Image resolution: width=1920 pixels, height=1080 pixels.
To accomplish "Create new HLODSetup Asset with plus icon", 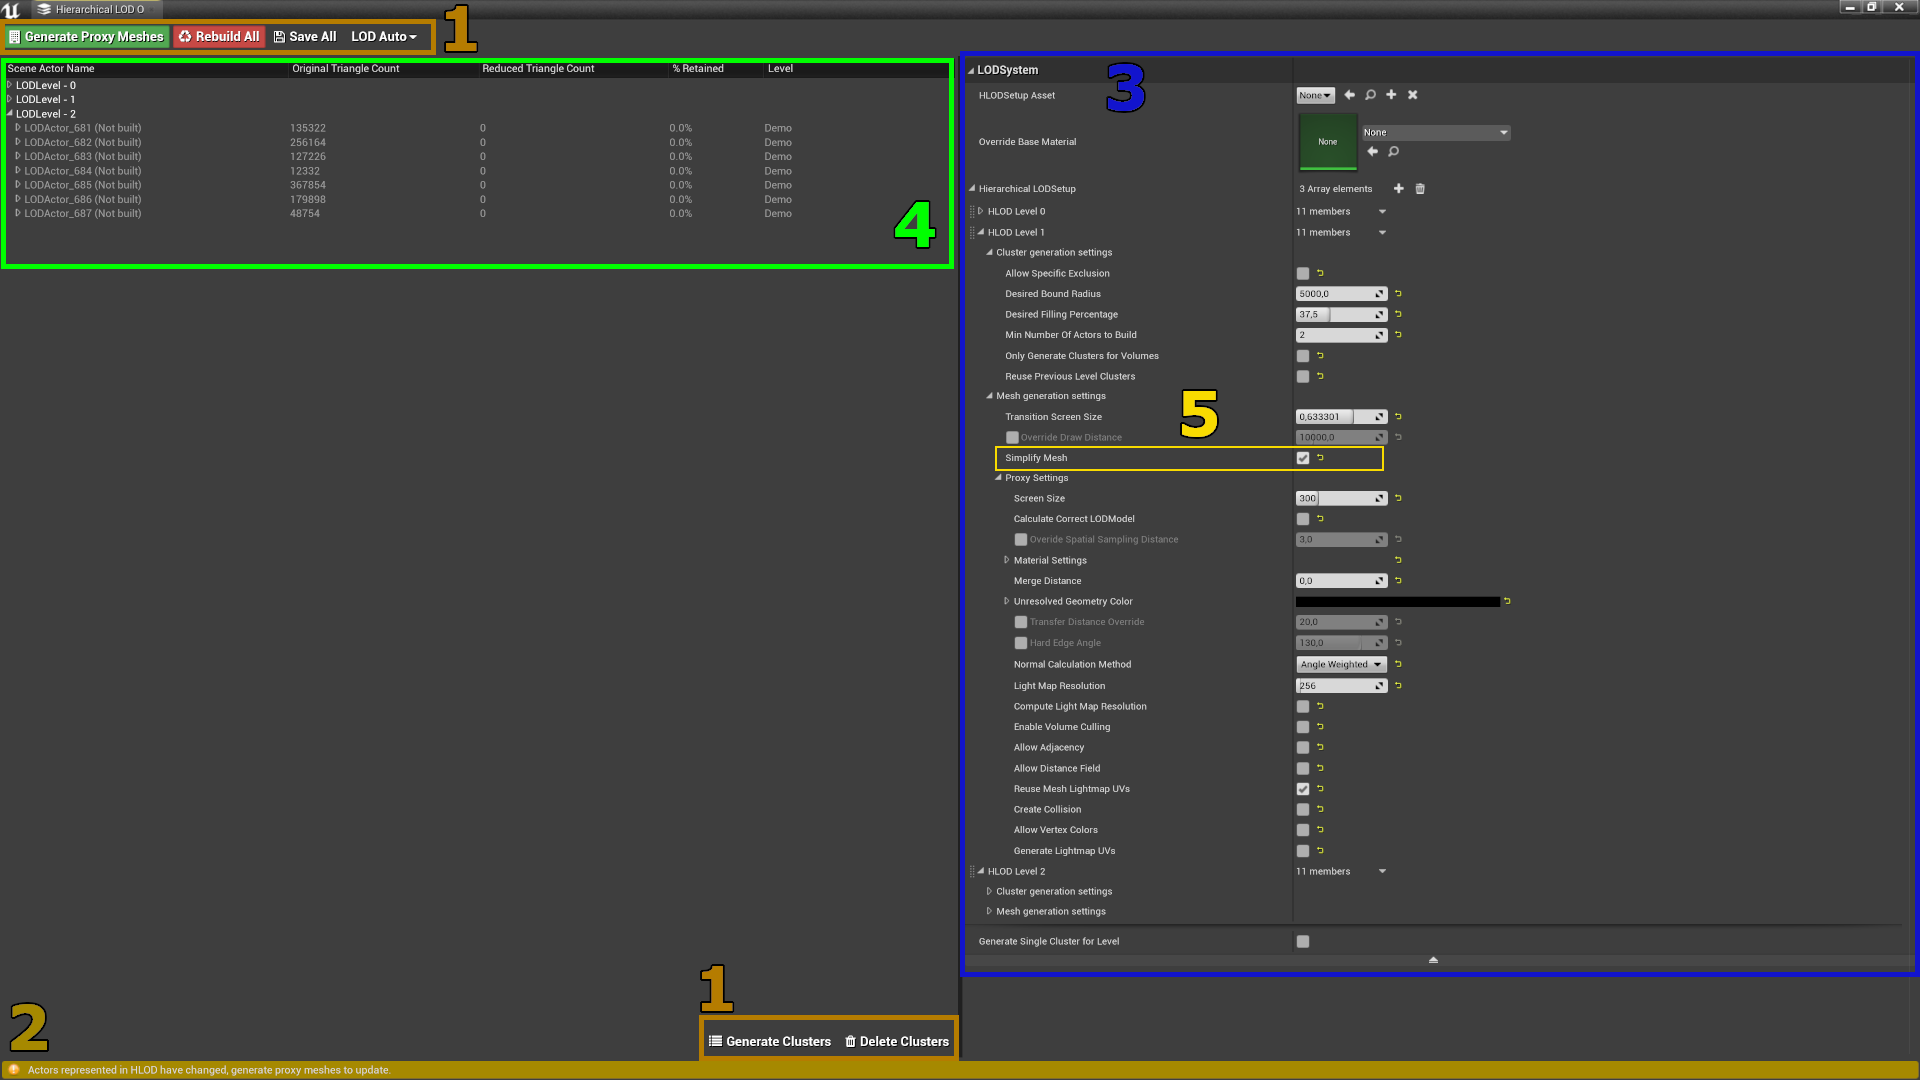I will coord(1391,95).
